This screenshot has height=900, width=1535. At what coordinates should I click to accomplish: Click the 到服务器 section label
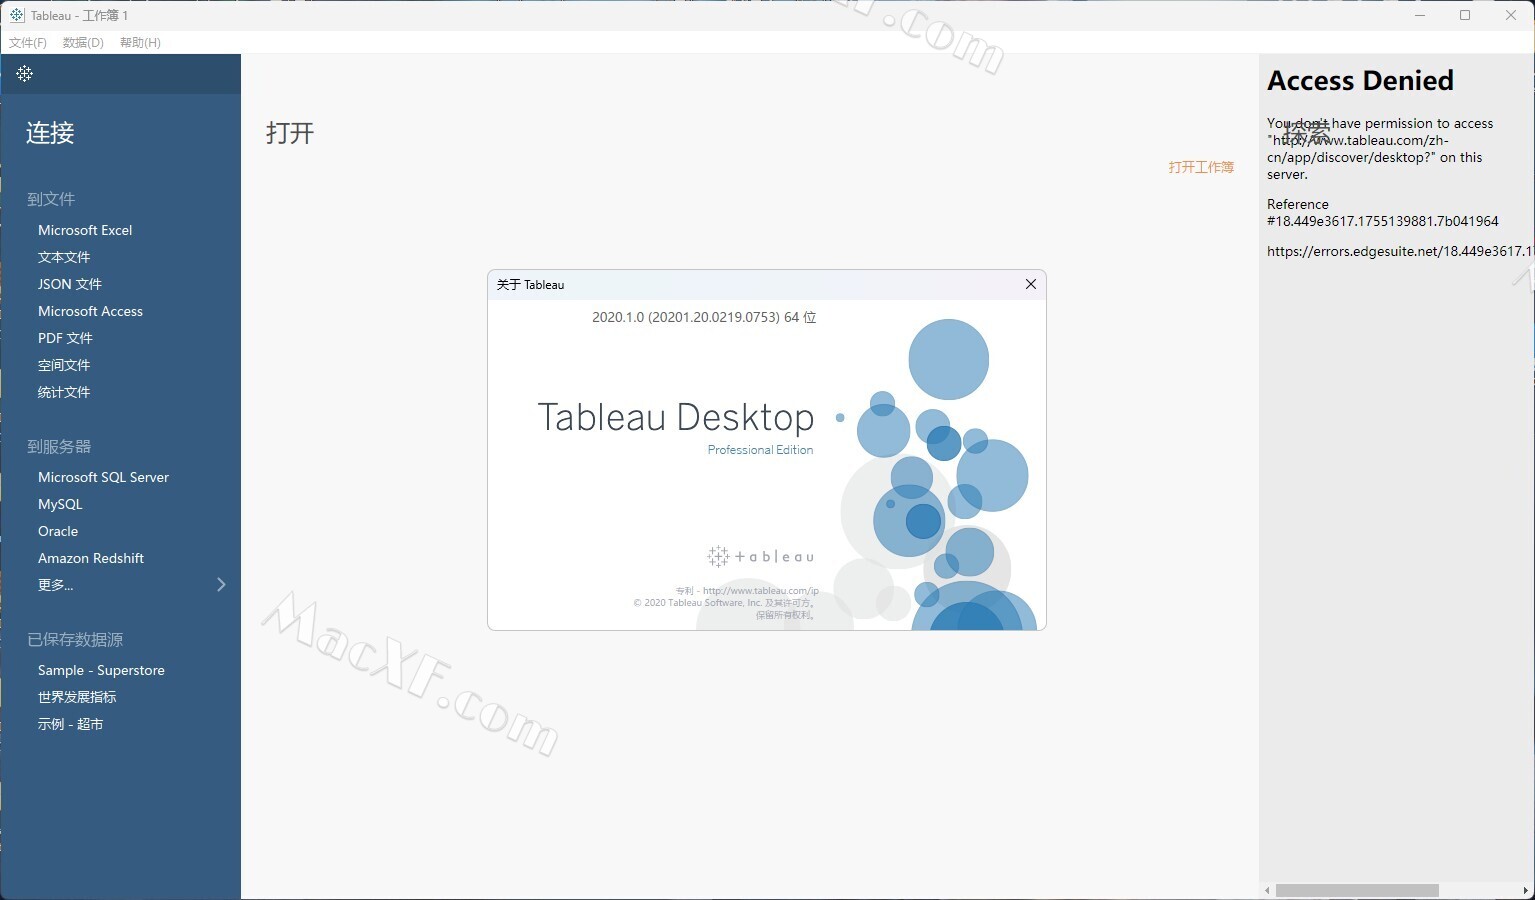tap(59, 446)
